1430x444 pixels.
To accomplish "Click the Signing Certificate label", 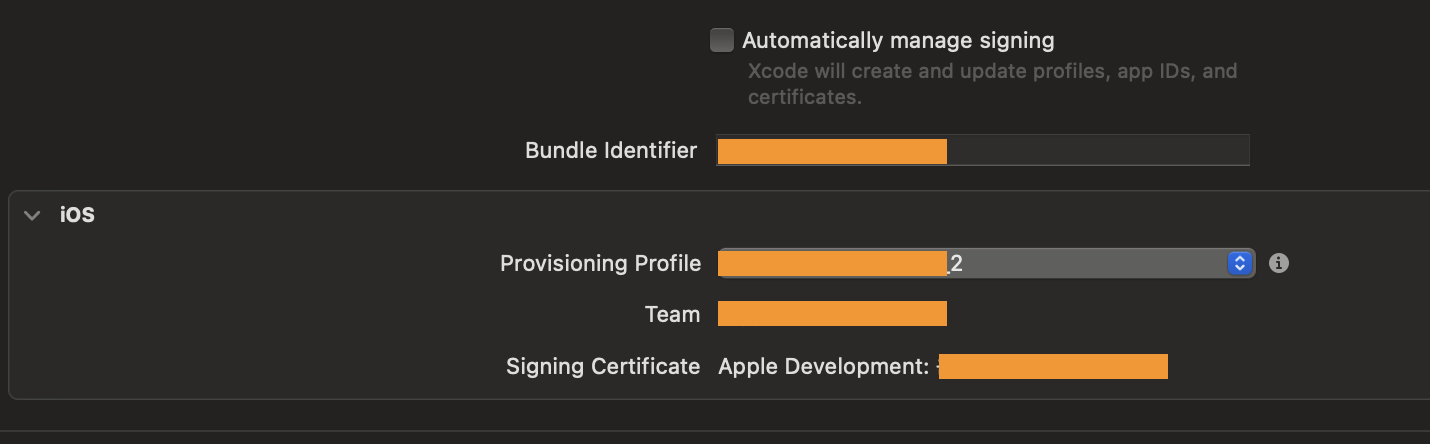I will pyautogui.click(x=603, y=367).
